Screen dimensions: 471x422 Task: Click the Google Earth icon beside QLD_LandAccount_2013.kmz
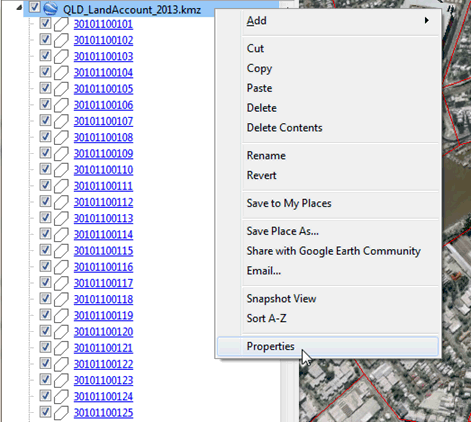50,8
